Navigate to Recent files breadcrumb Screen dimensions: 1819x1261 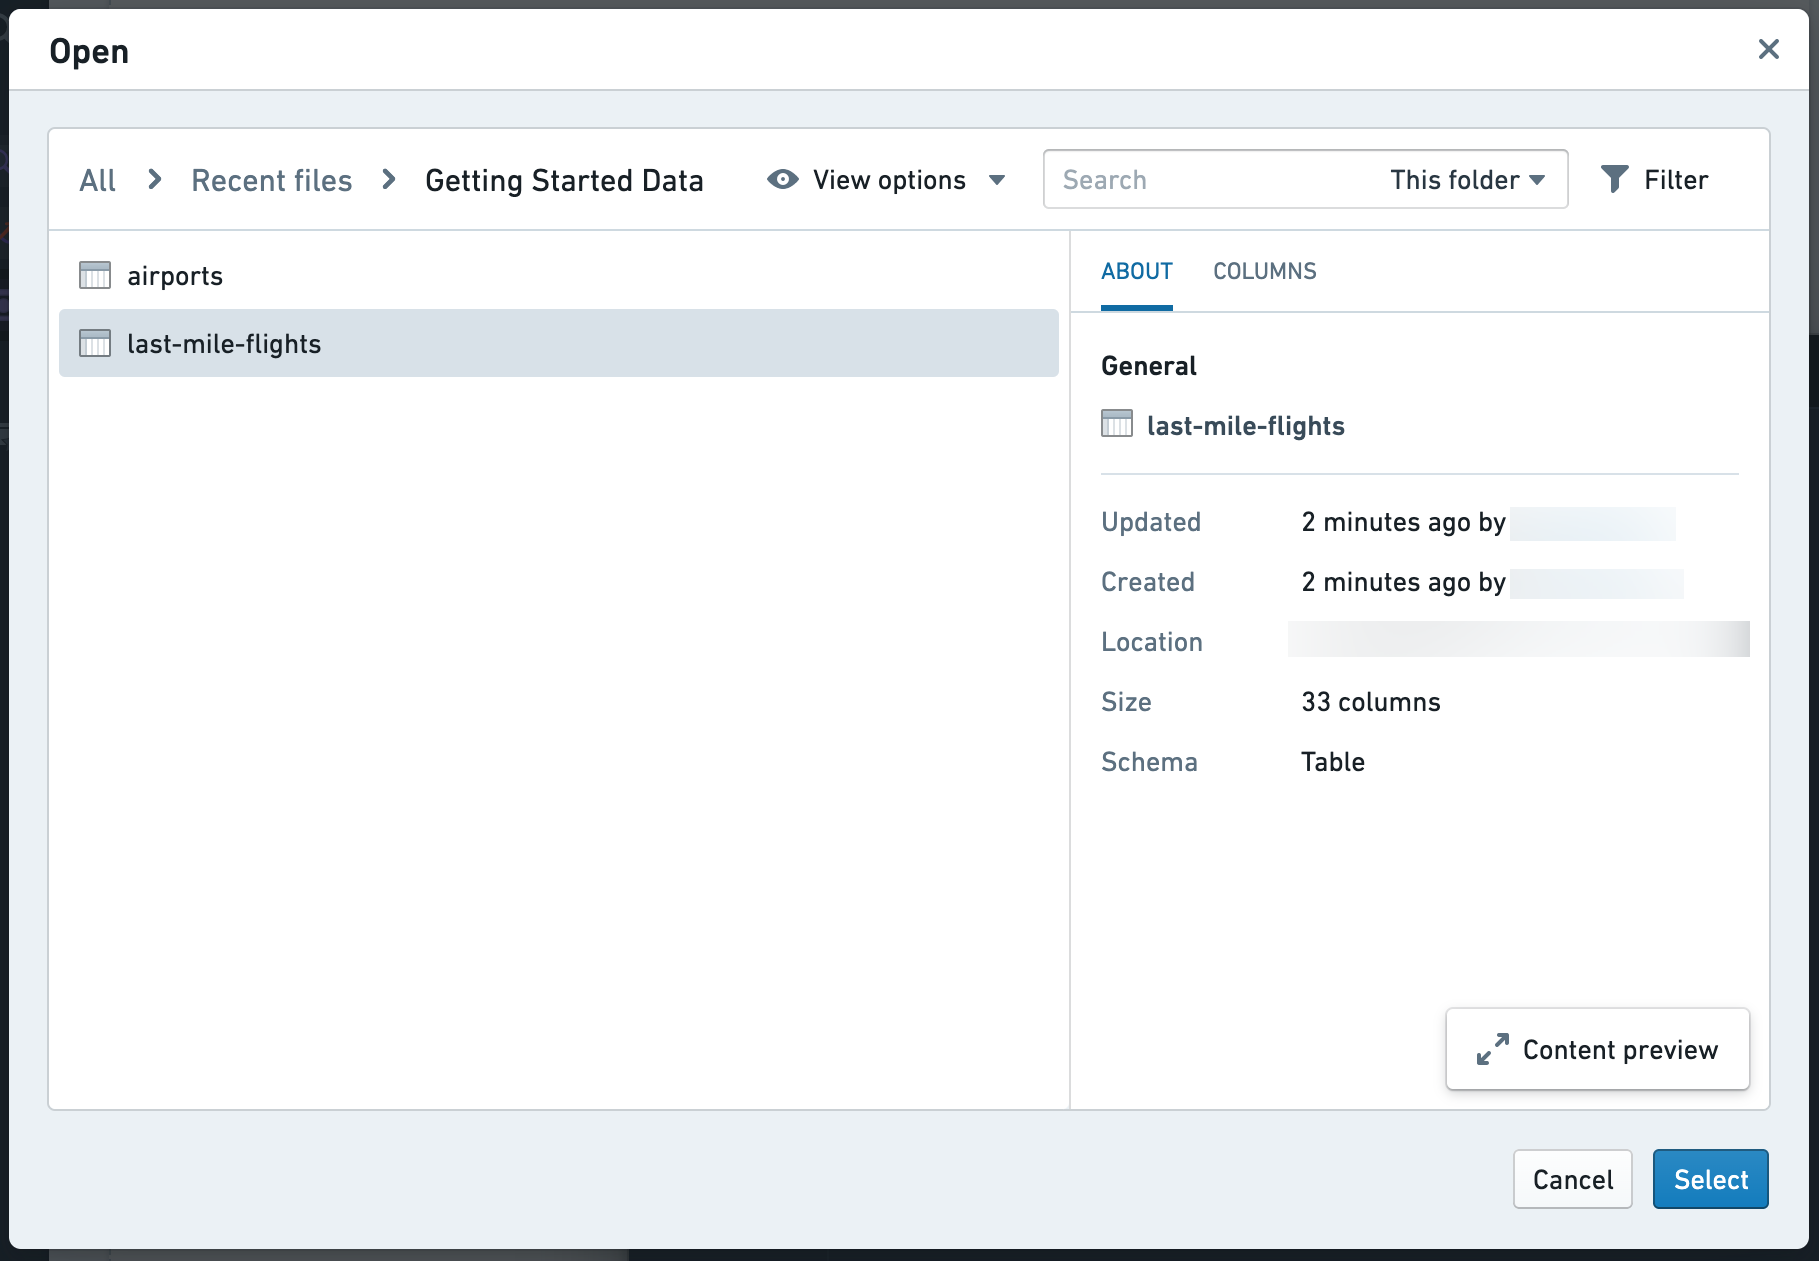point(271,180)
